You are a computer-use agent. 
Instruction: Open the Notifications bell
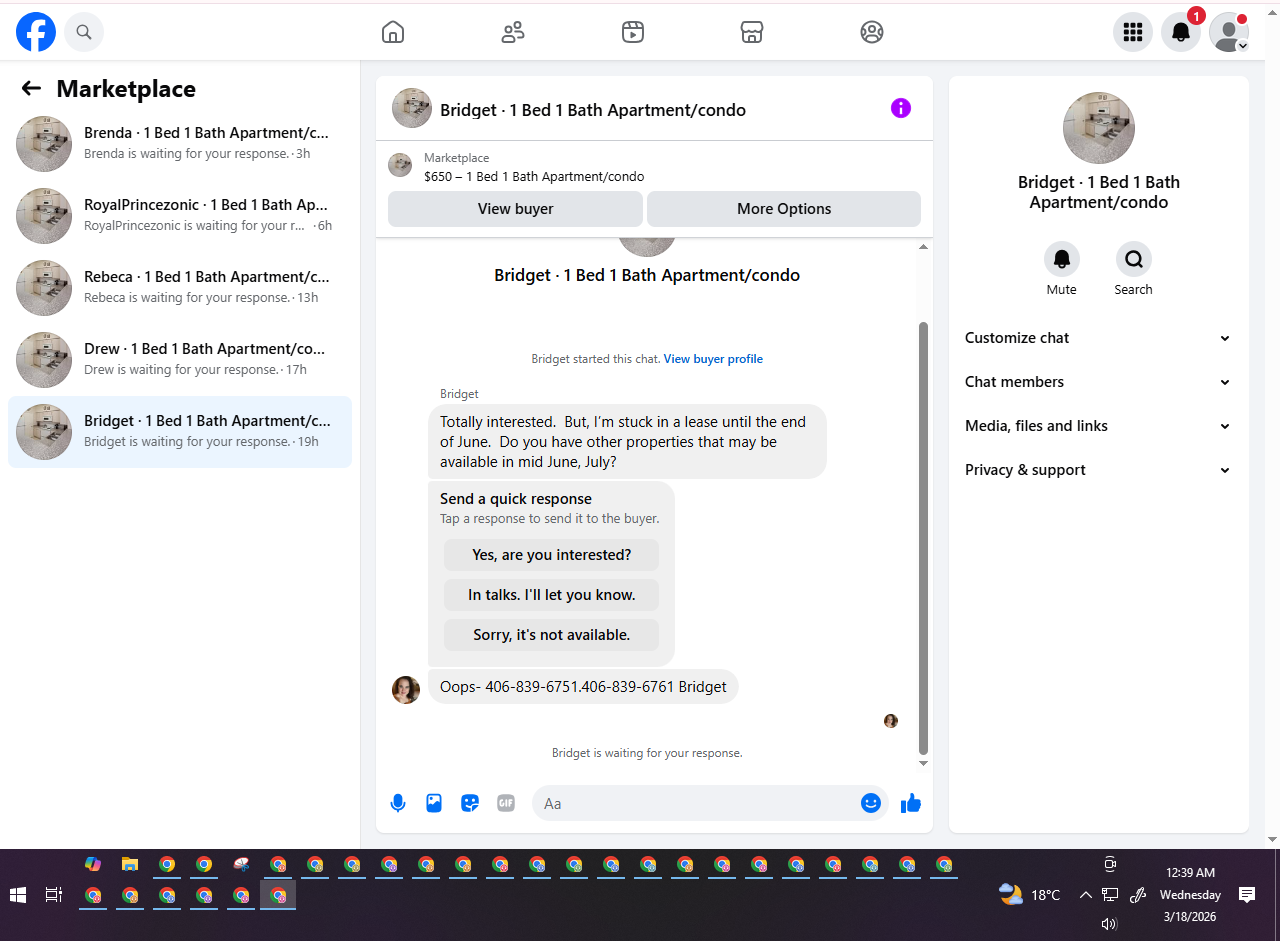click(x=1181, y=33)
